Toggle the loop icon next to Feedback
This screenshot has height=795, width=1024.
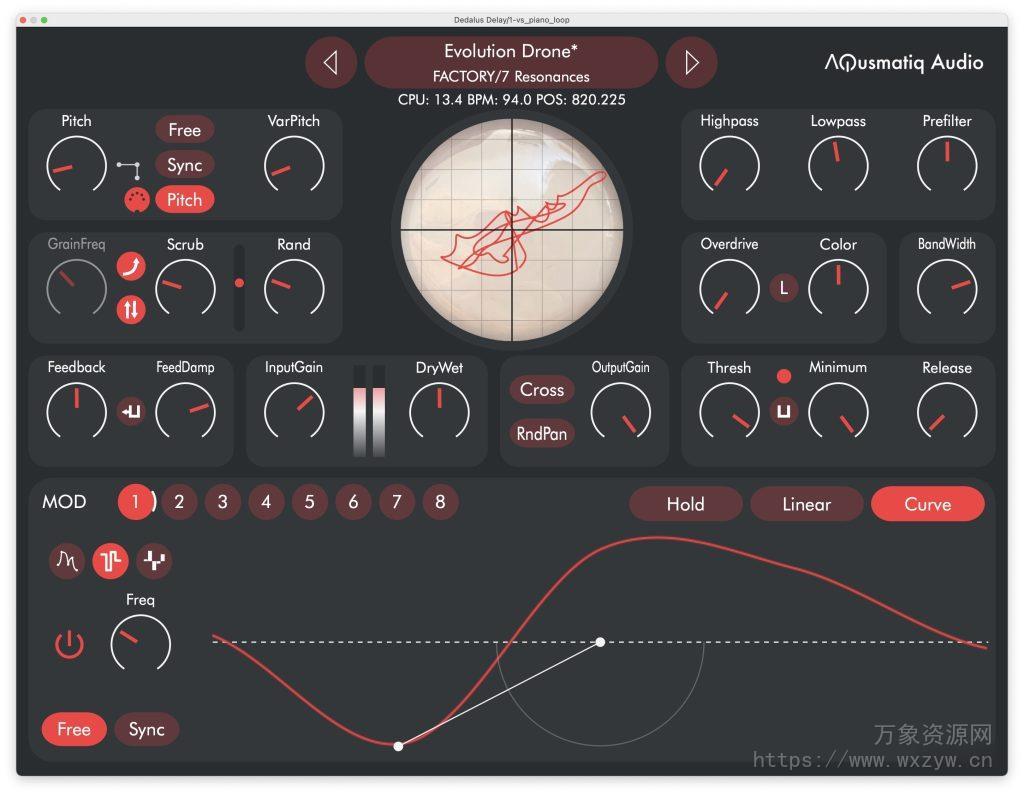[x=130, y=411]
